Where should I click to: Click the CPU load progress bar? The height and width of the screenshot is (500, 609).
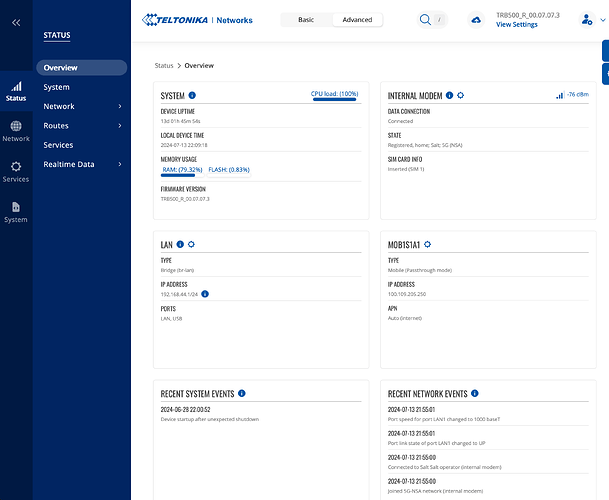[x=334, y=99]
